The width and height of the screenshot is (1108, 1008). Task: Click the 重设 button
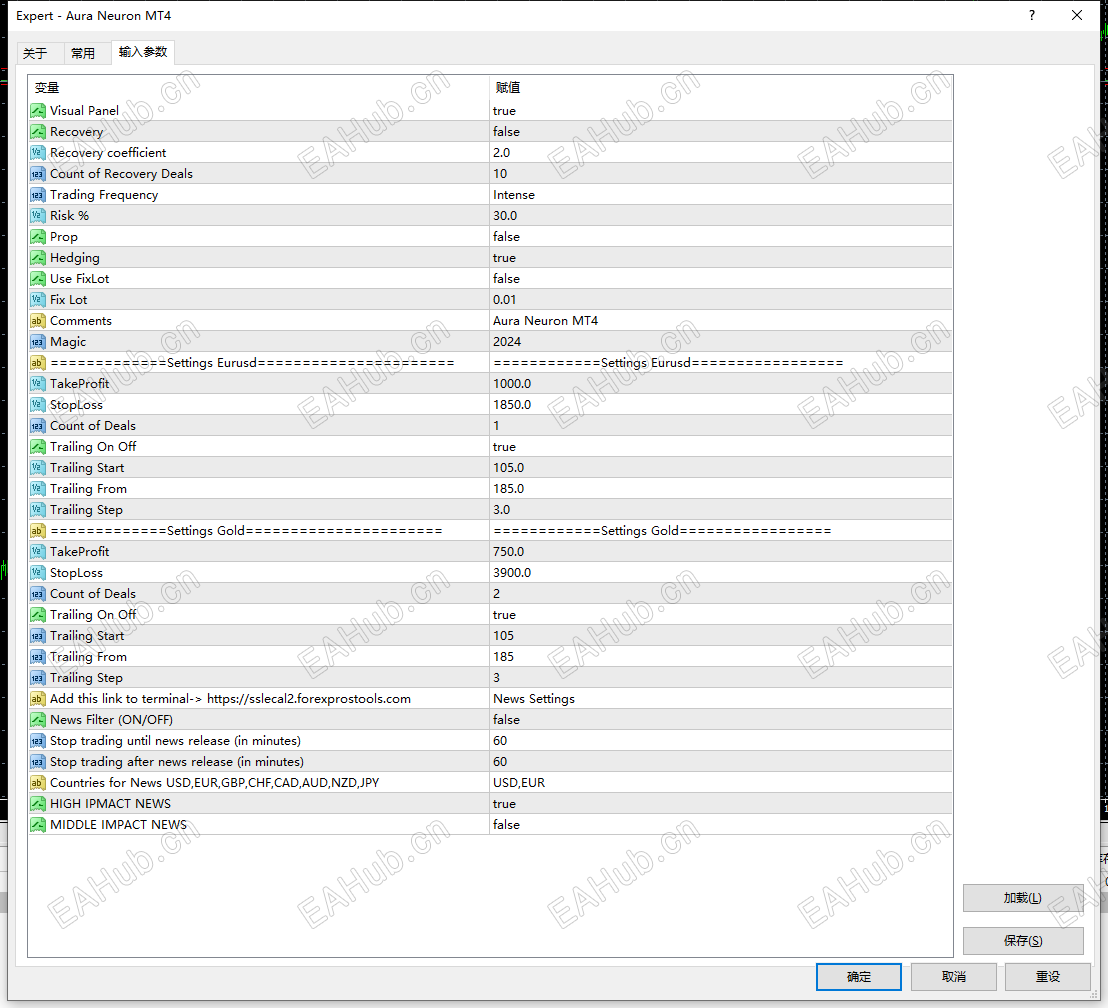1048,977
